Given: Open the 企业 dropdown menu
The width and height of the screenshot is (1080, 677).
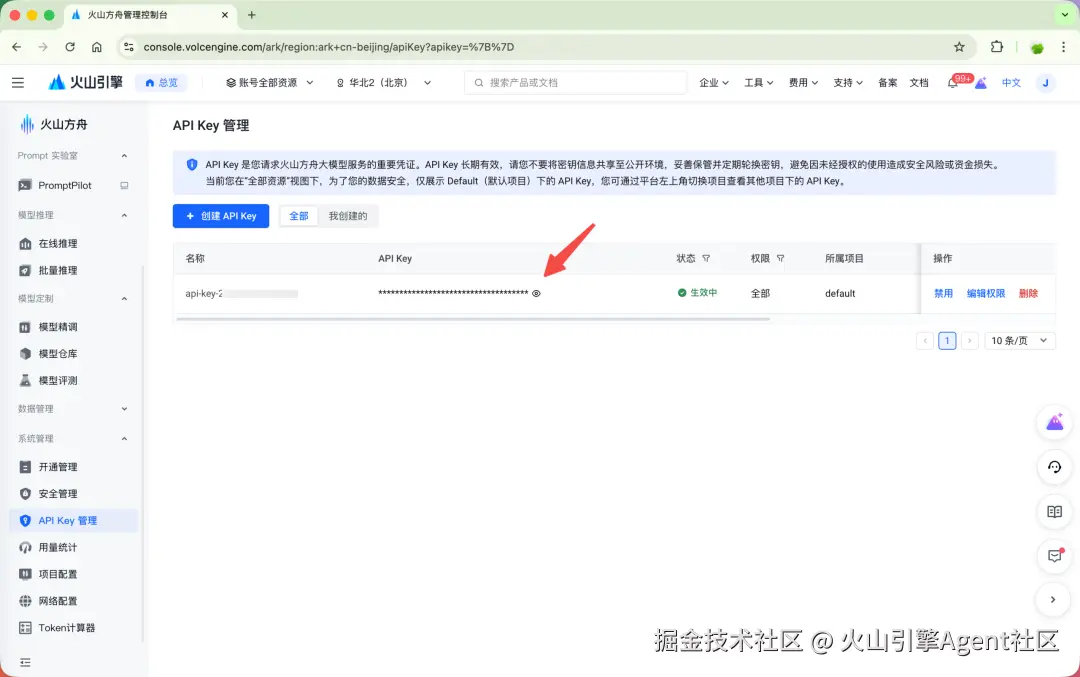Looking at the screenshot, I should [x=714, y=83].
